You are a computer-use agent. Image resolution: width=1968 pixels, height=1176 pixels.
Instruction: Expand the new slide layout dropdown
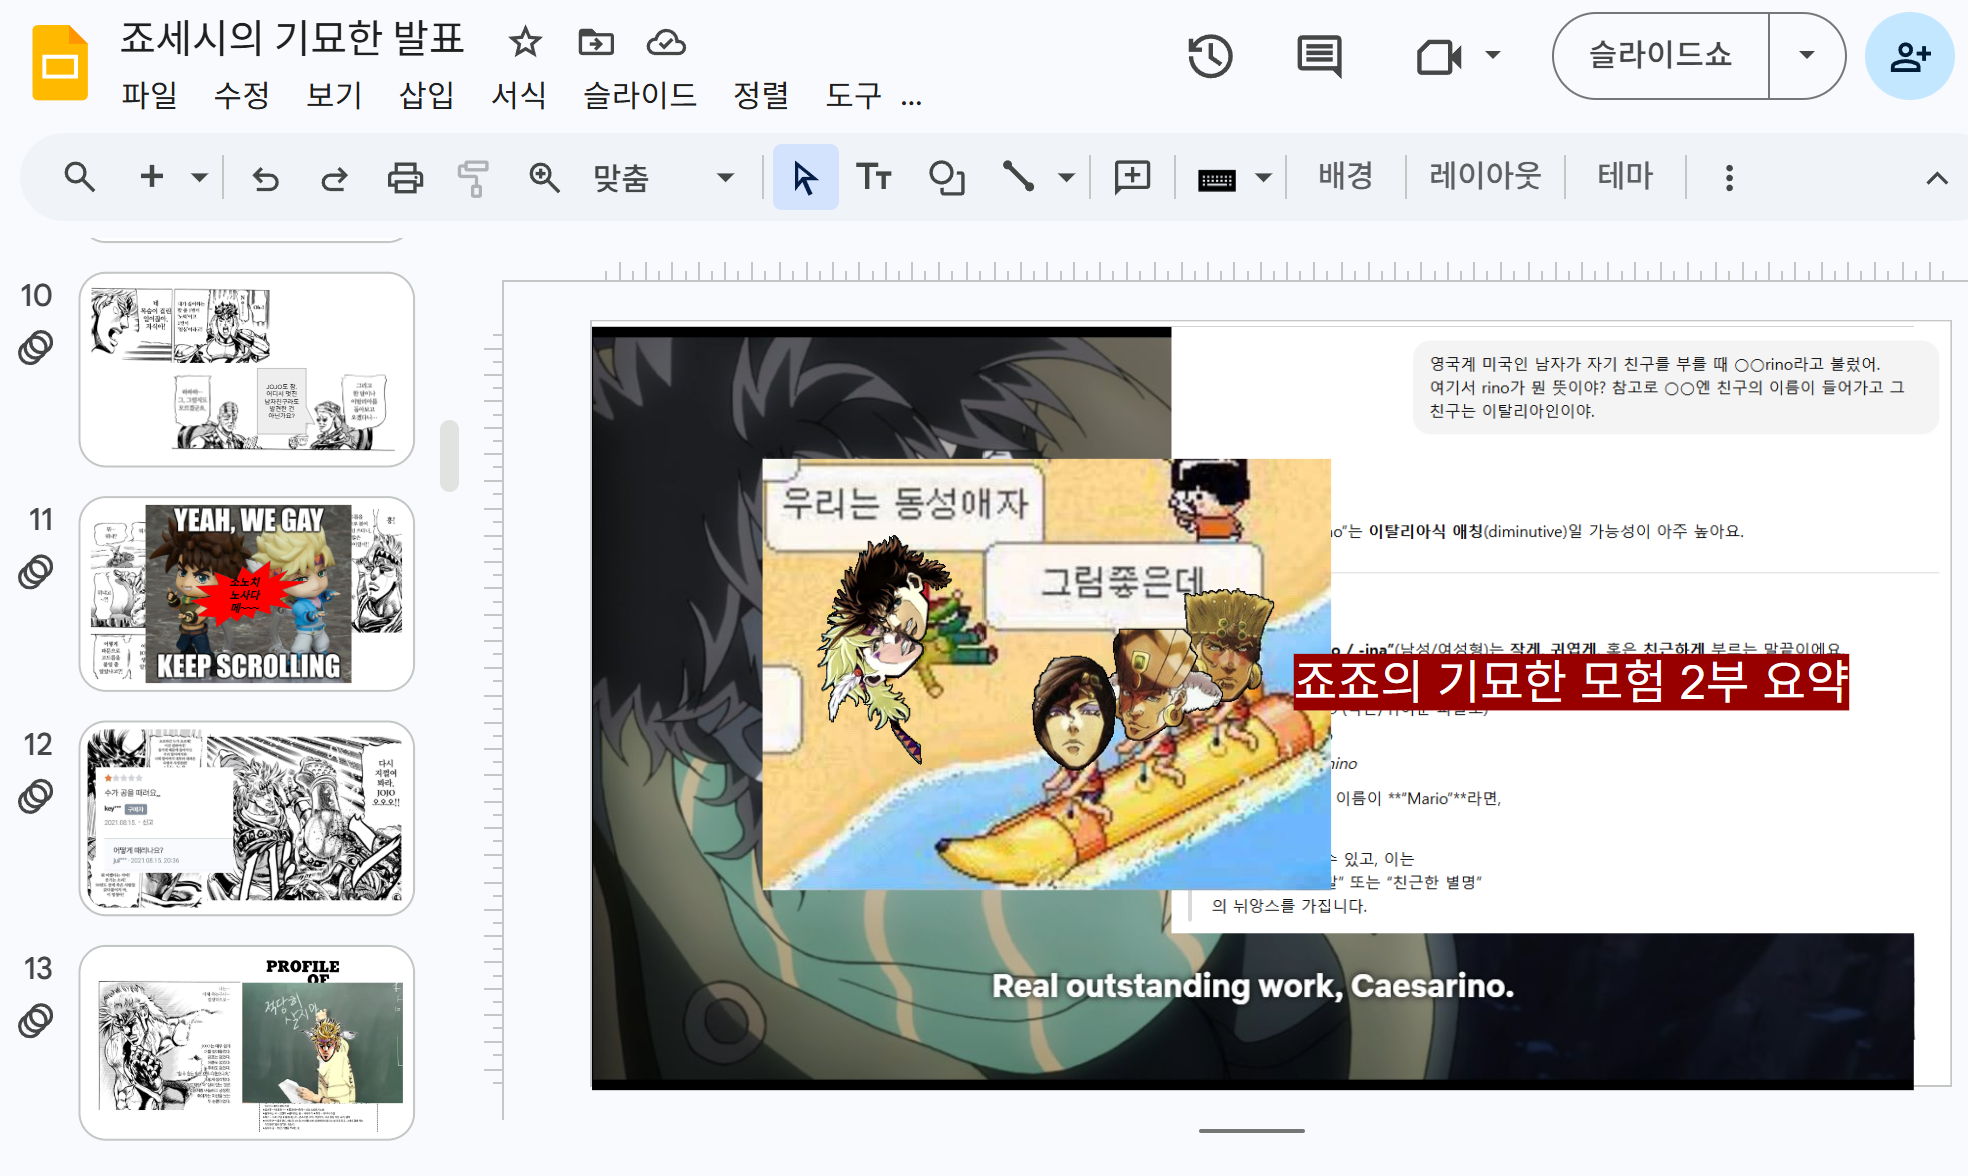[199, 178]
